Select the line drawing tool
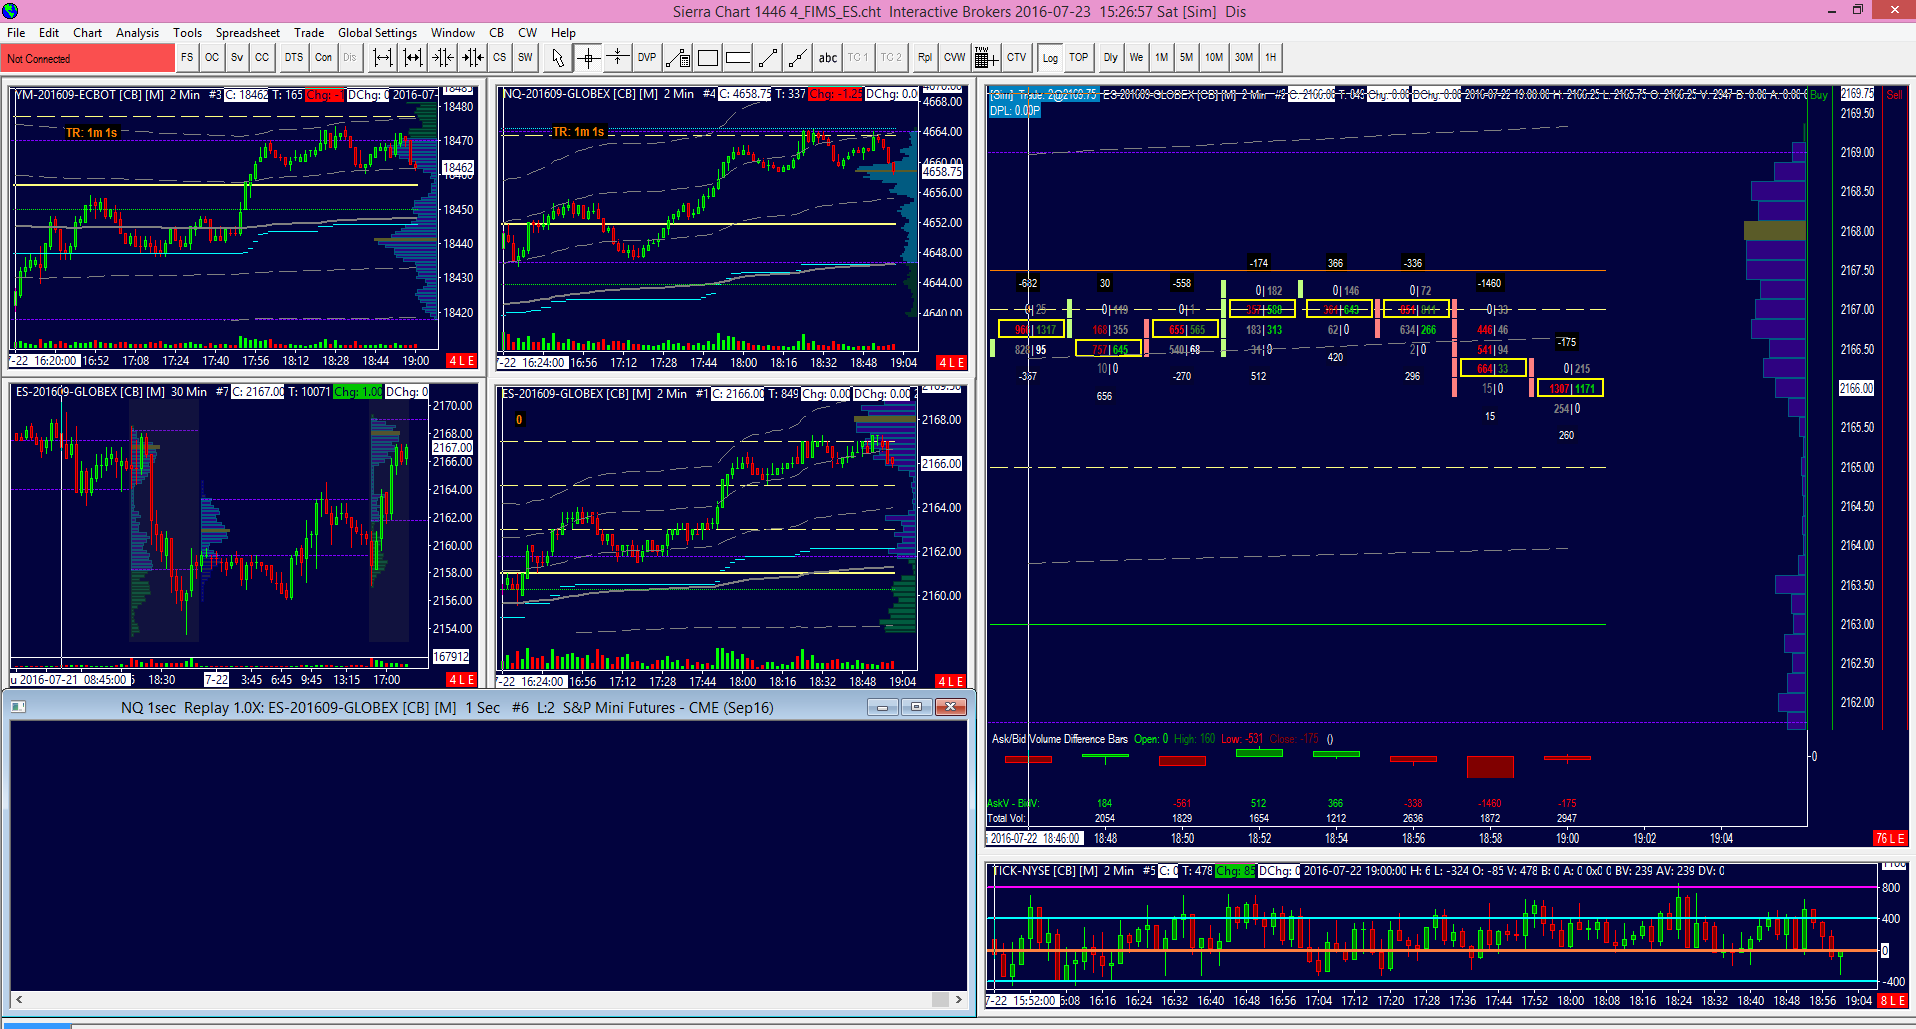Image resolution: width=1916 pixels, height=1029 pixels. (768, 58)
